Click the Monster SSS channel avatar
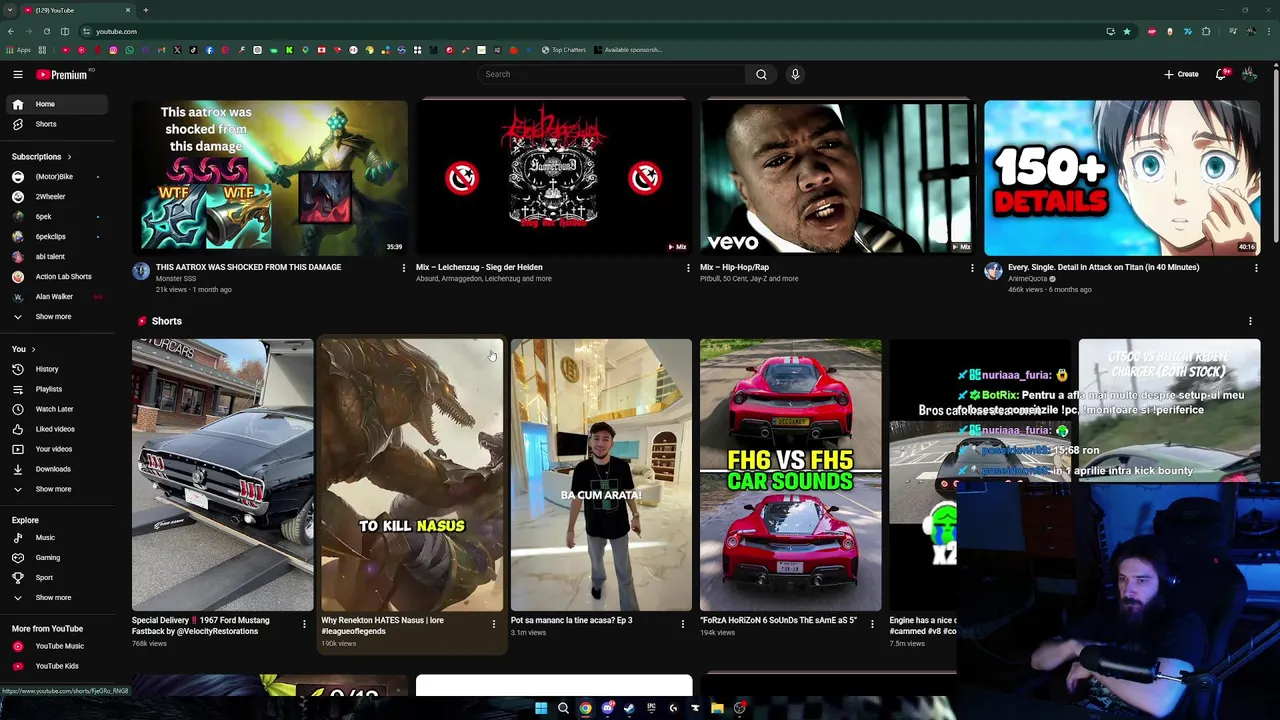This screenshot has width=1280, height=720. click(x=141, y=271)
